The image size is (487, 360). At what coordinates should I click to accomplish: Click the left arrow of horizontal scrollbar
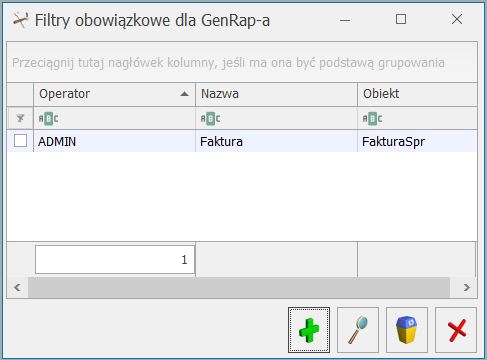[x=17, y=287]
